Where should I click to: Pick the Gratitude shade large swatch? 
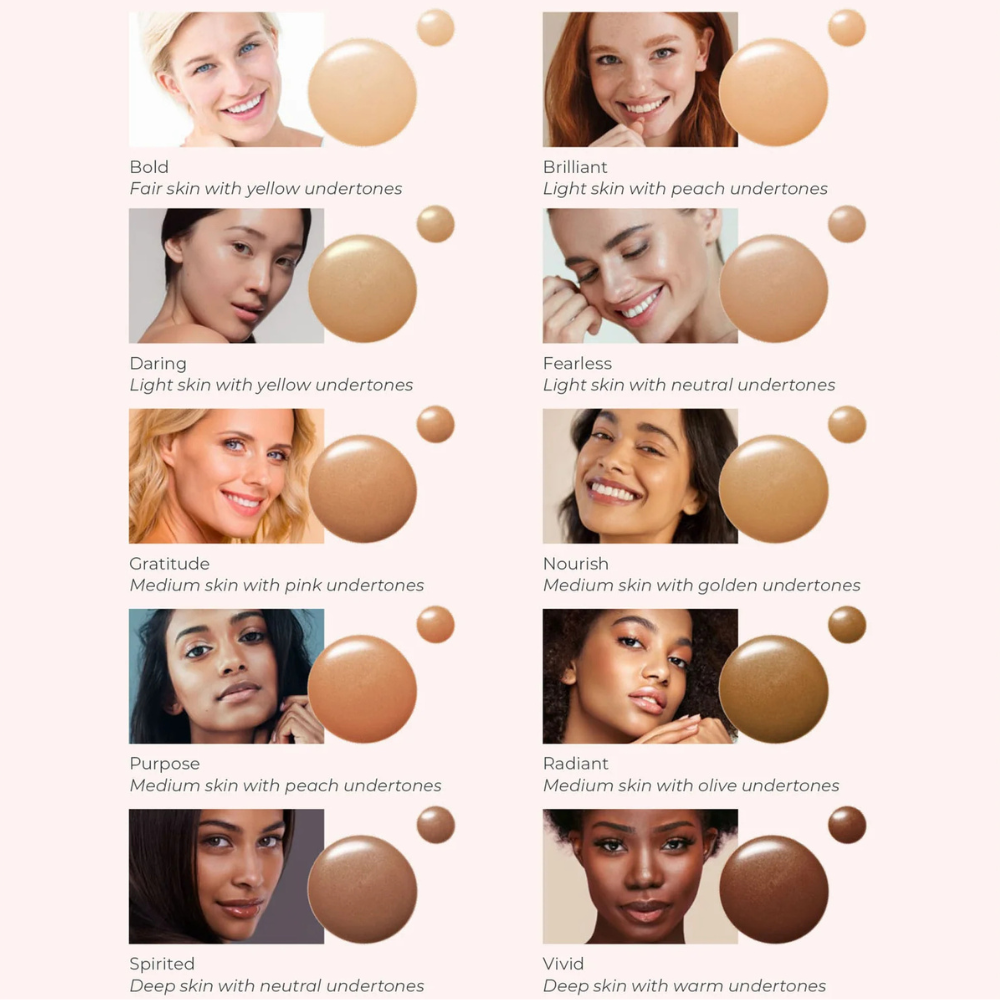point(362,489)
